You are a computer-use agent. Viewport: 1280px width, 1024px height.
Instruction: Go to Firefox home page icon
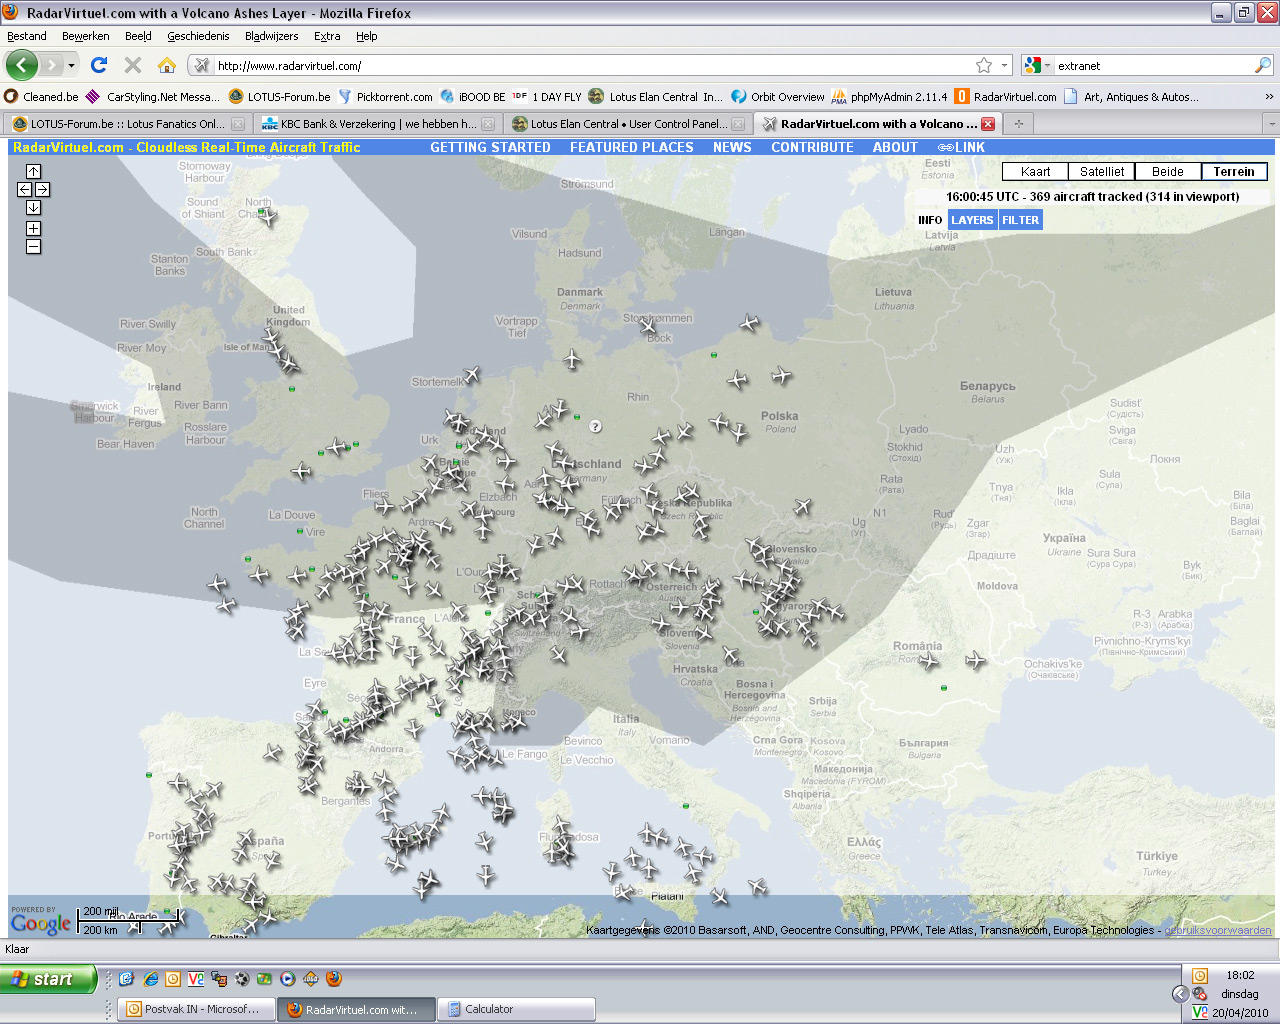coord(167,65)
